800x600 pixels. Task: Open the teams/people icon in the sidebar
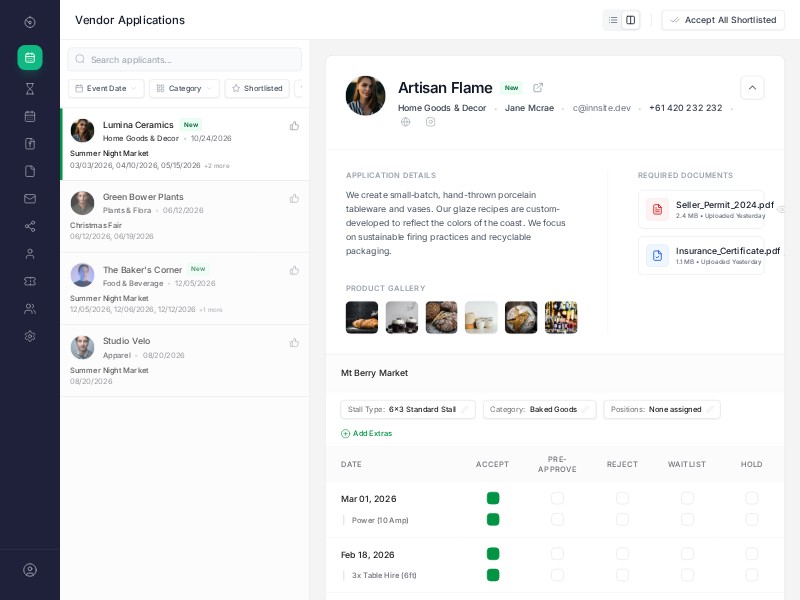tap(30, 309)
